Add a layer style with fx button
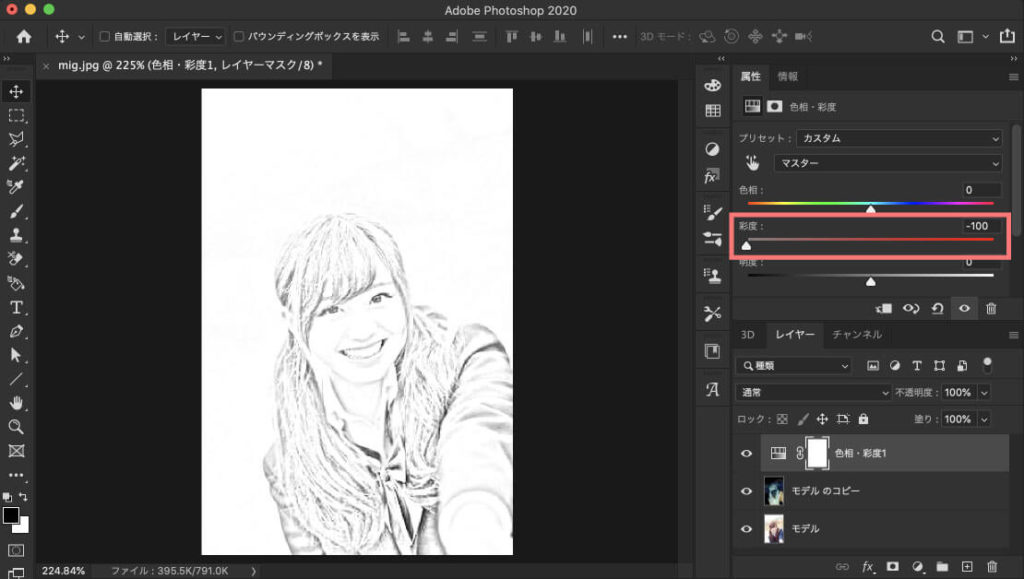 coord(867,567)
